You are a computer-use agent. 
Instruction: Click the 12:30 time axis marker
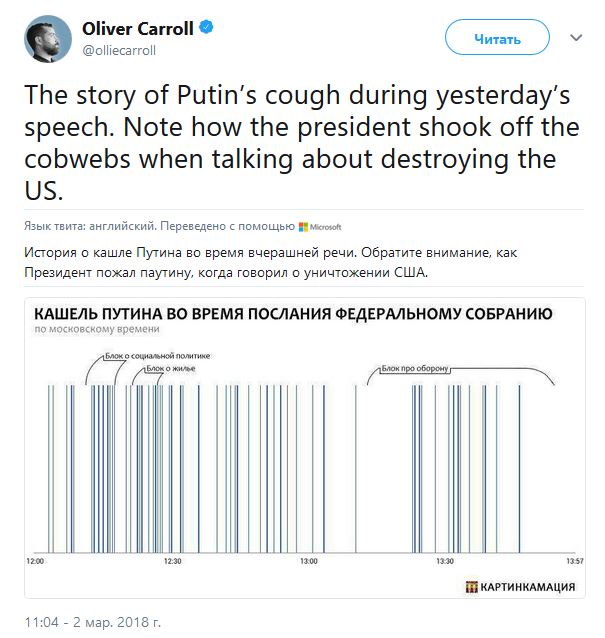[x=172, y=563]
